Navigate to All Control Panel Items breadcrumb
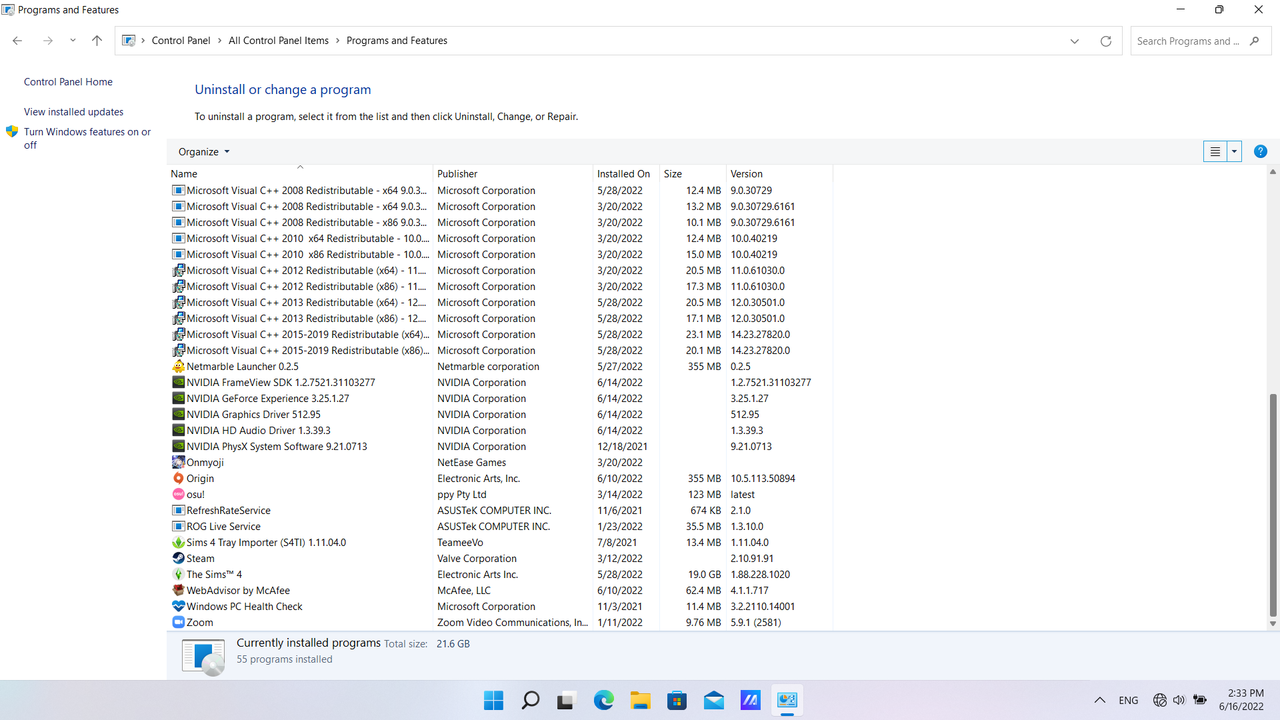 [278, 40]
